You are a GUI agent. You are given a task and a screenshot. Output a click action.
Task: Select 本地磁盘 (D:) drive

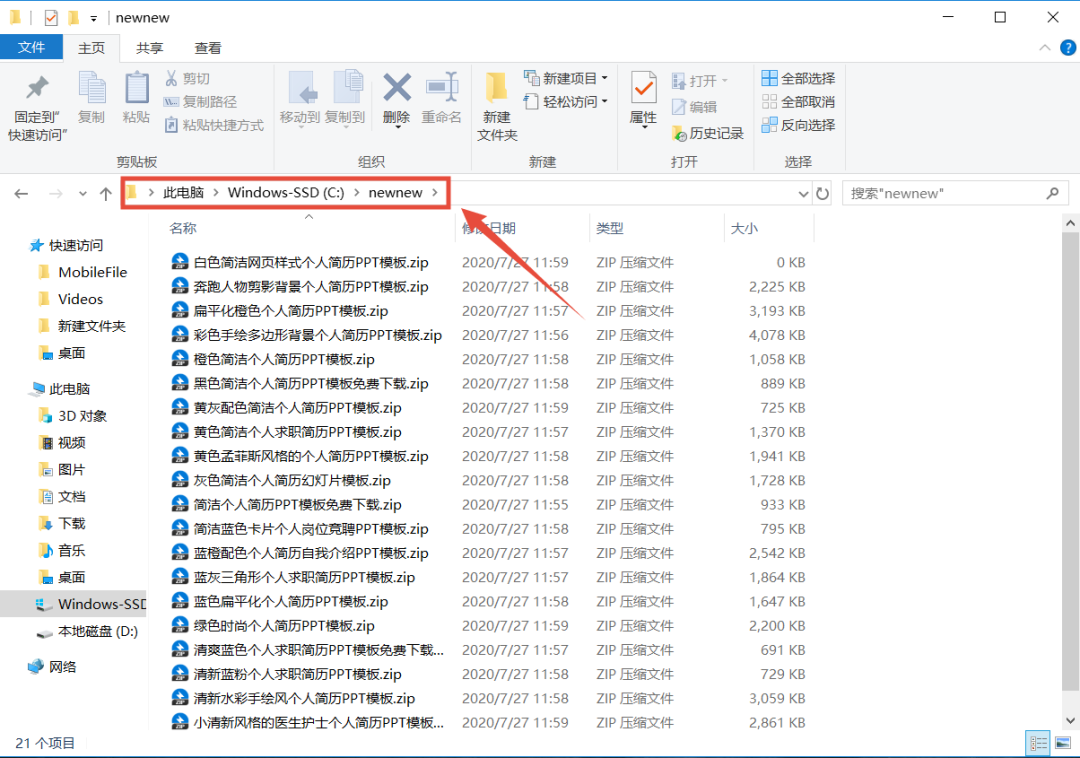point(87,631)
